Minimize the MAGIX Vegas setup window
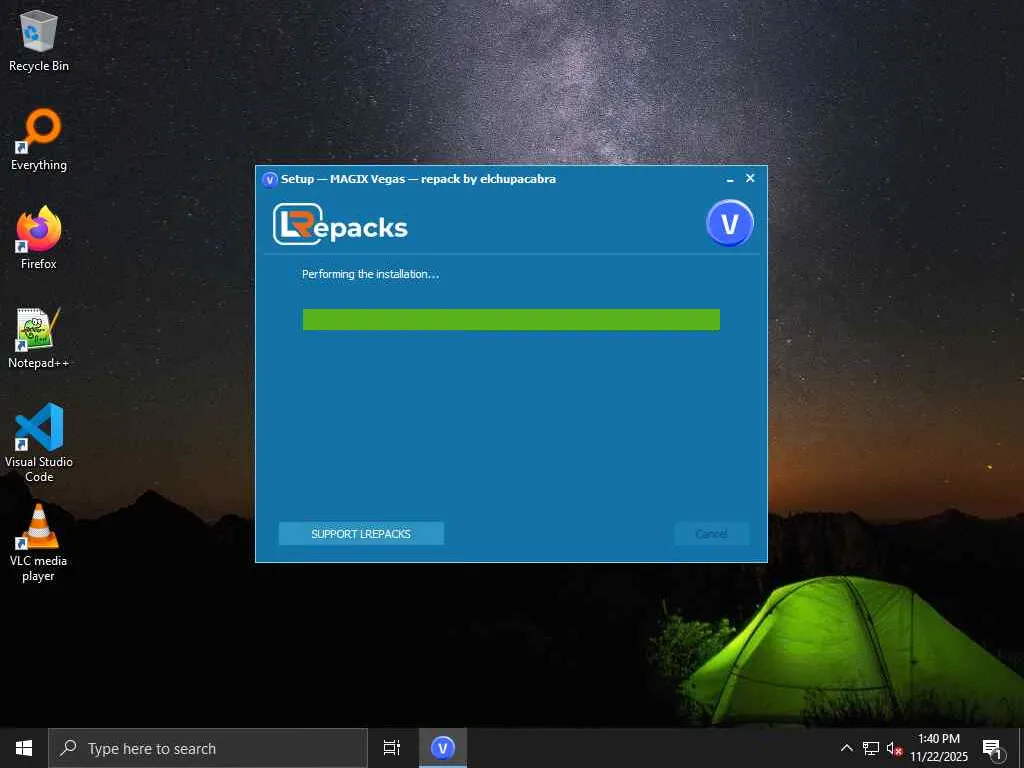 click(x=730, y=179)
